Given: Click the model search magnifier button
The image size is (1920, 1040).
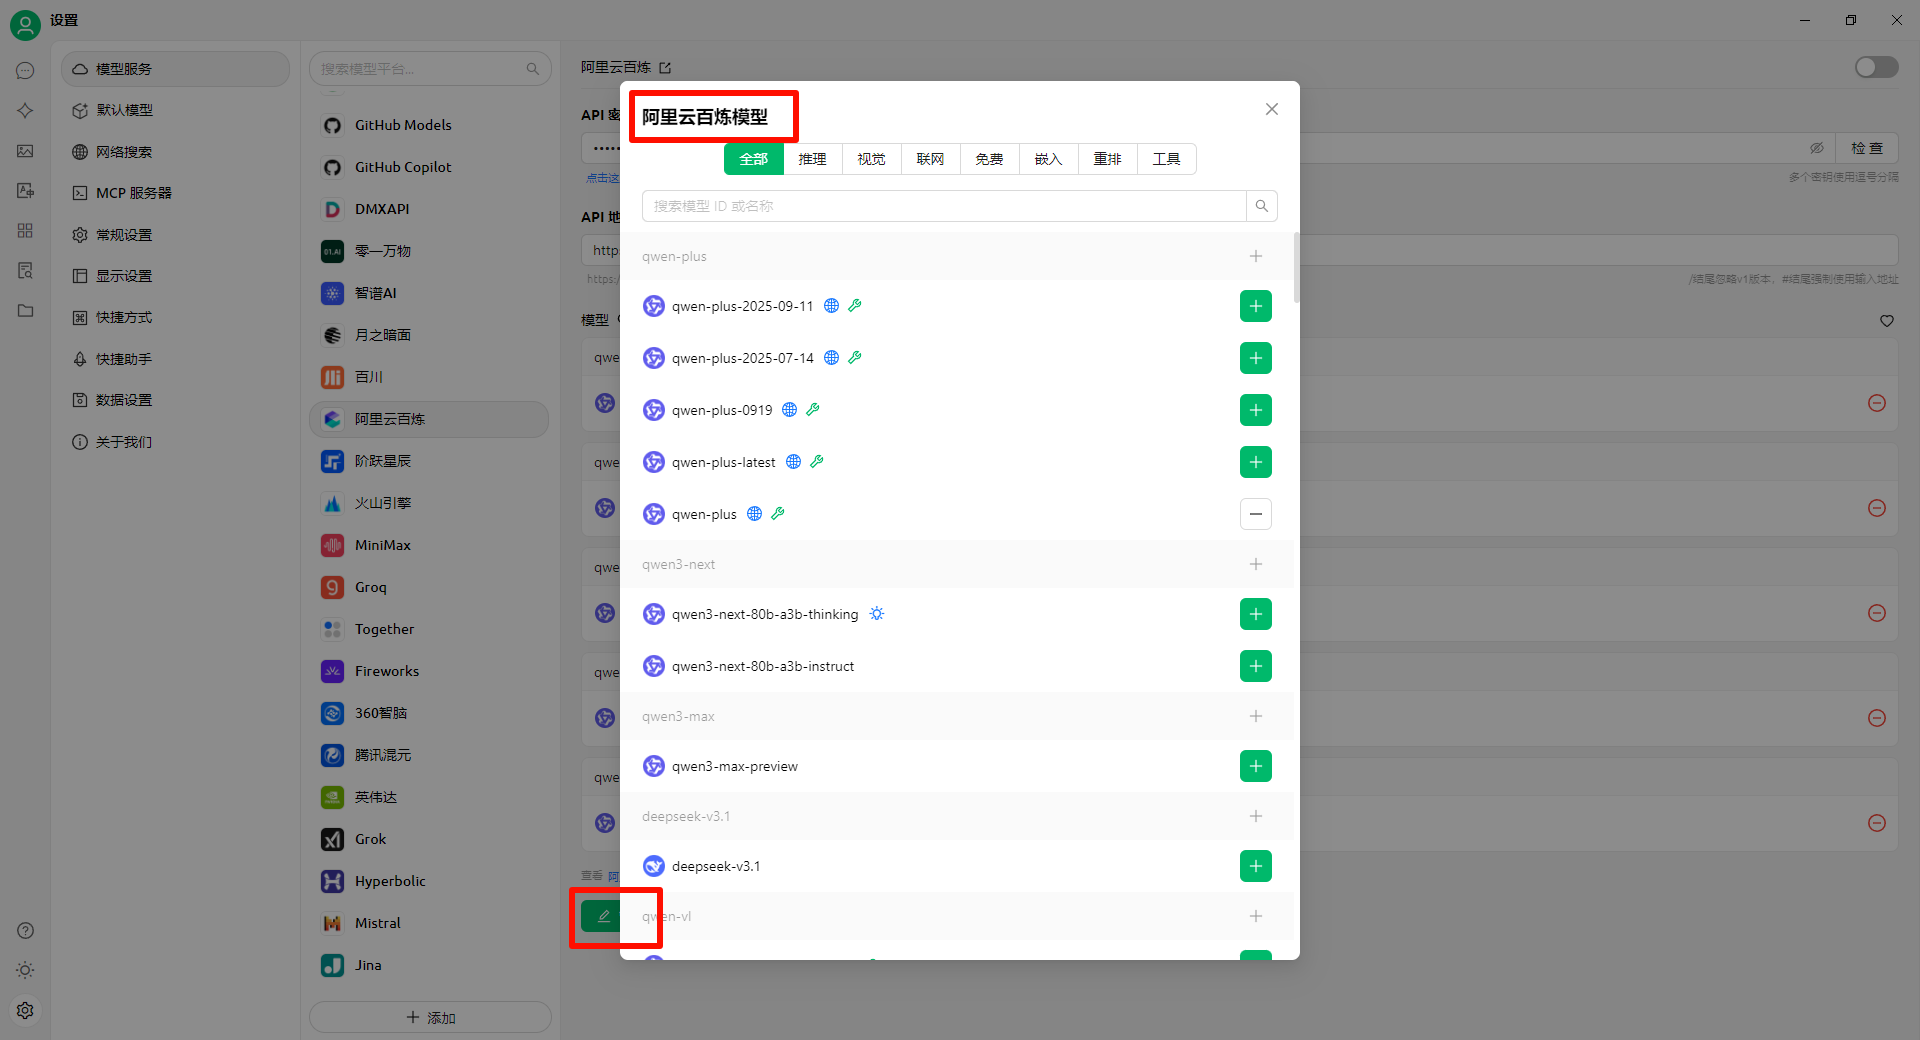Looking at the screenshot, I should (x=1261, y=206).
